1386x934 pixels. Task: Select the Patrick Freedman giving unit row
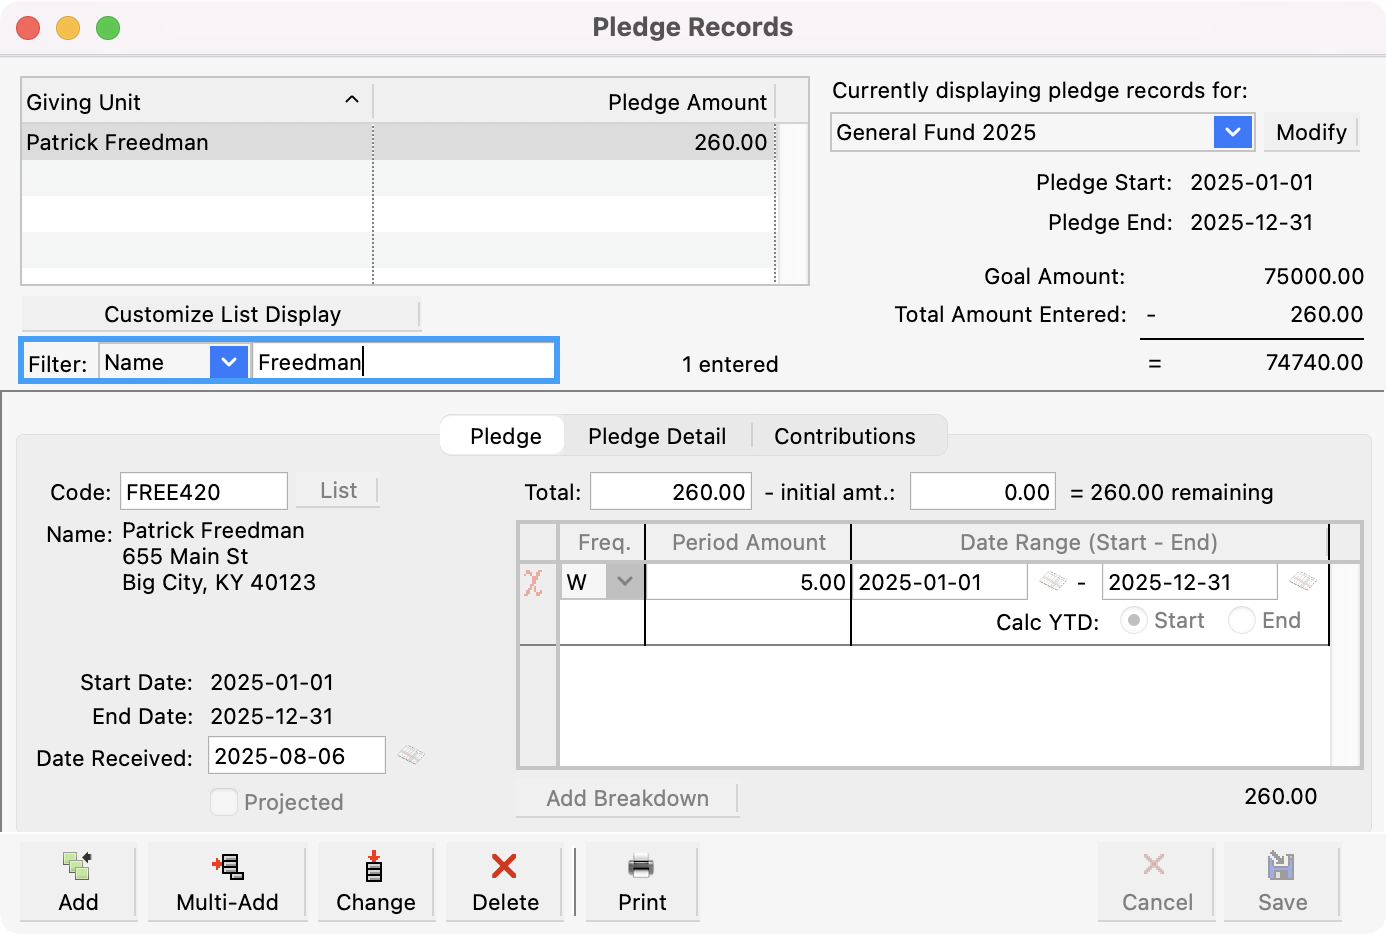point(200,142)
